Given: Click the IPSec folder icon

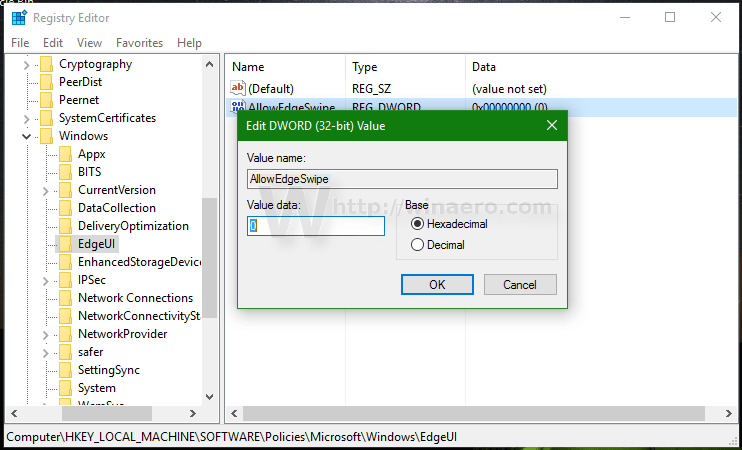Looking at the screenshot, I should point(65,280).
